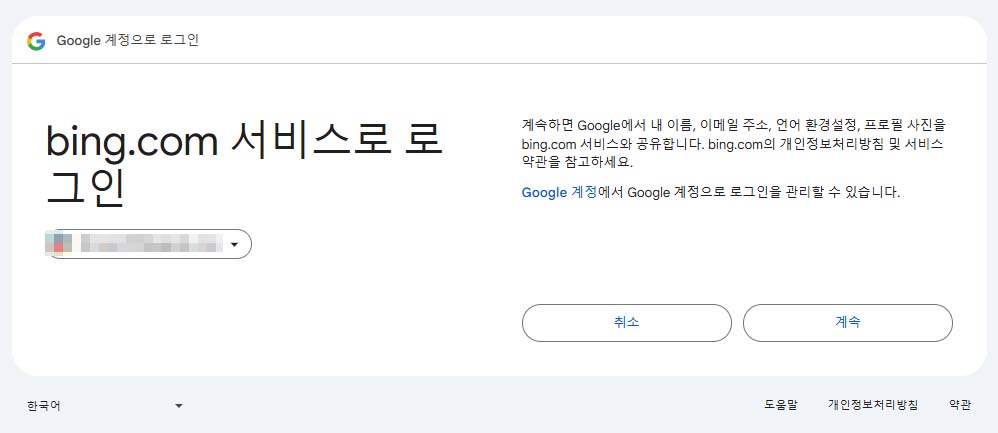Viewport: 998px width, 433px height.
Task: Click the paragraph starting with '계속하면 Google에서'
Action: (732, 143)
